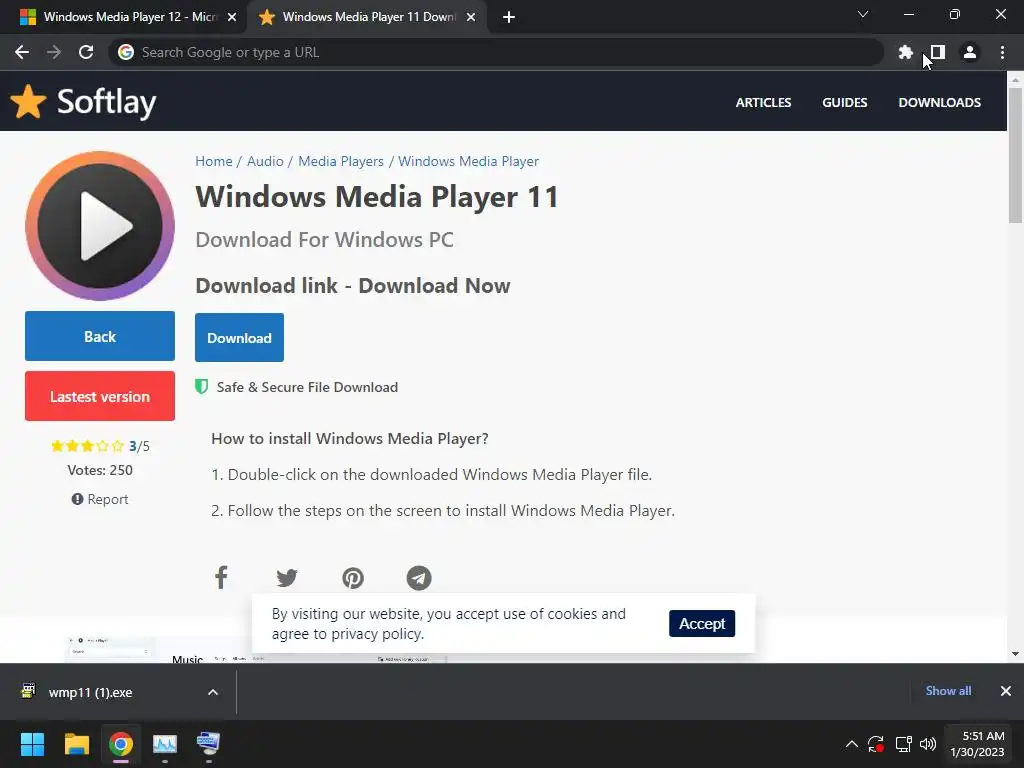The image size is (1024, 768).
Task: Expand the wmp11 (1).exe download options arrow
Action: tap(213, 692)
